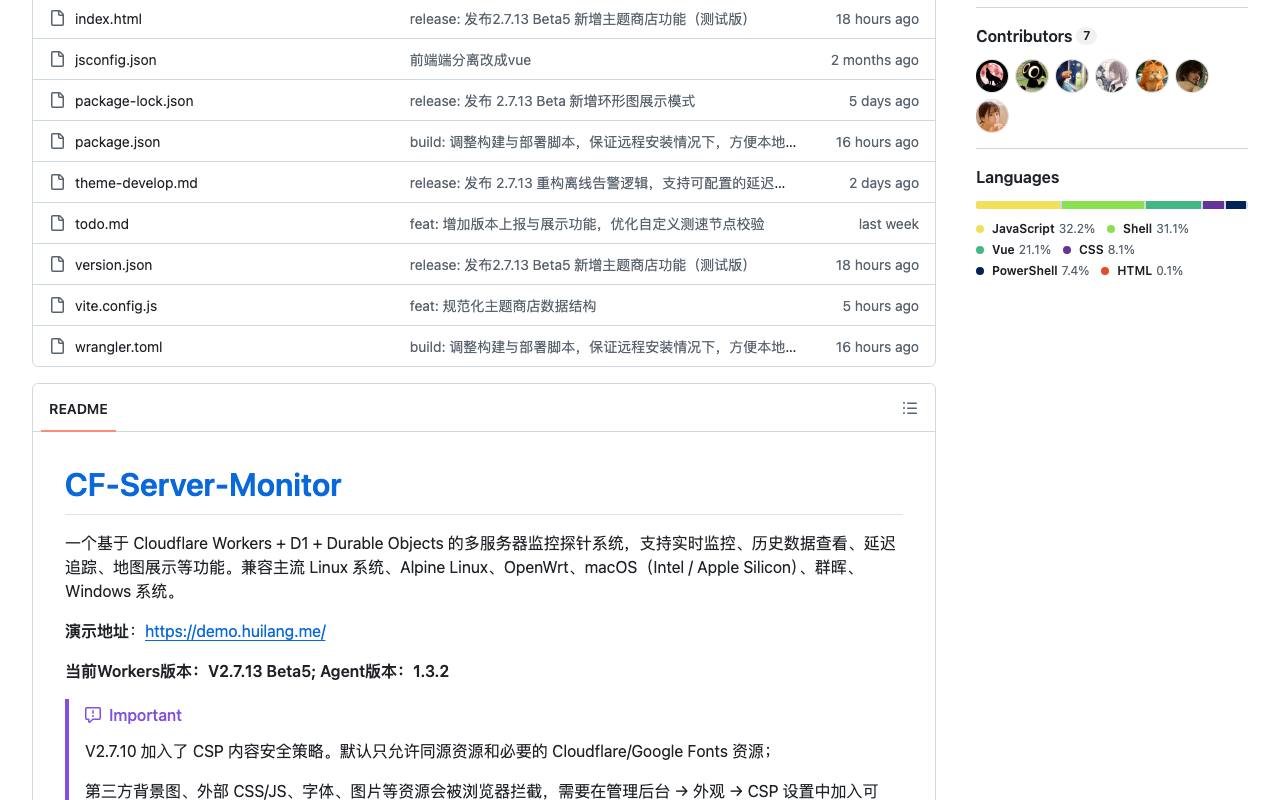Open the index.html file
This screenshot has height=800, width=1280.
click(108, 19)
